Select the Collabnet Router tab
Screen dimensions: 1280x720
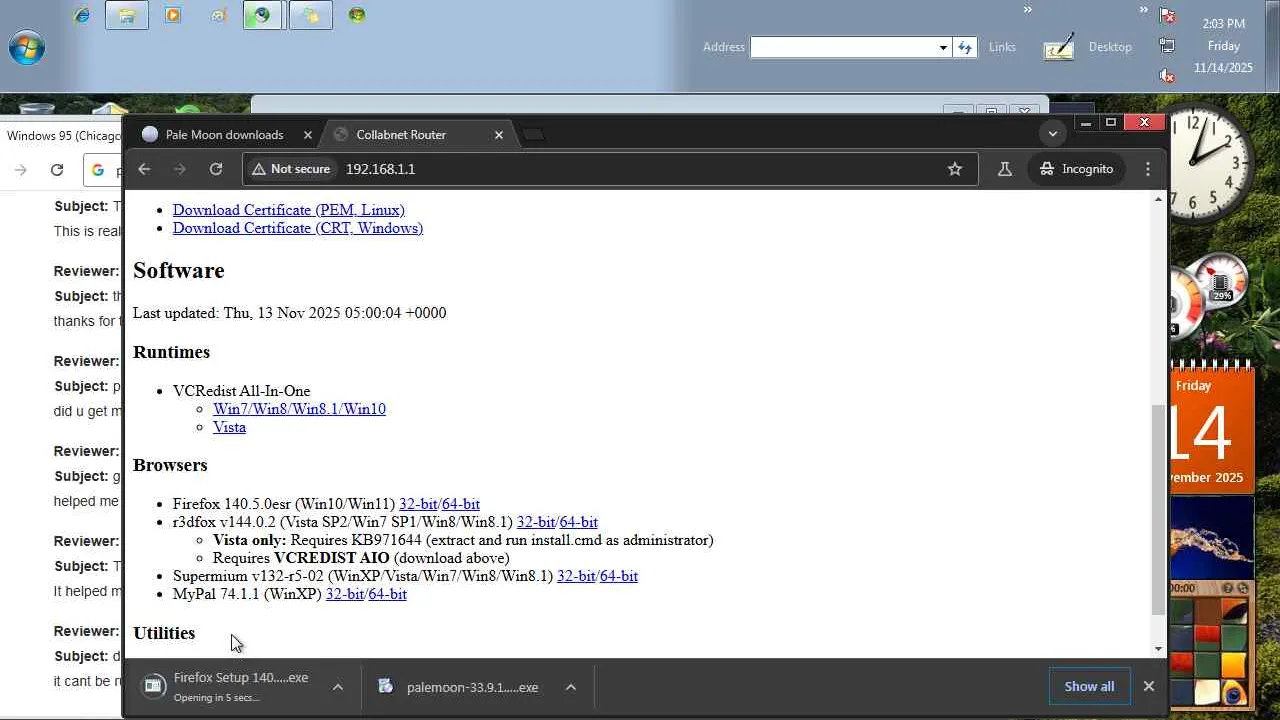click(x=419, y=135)
